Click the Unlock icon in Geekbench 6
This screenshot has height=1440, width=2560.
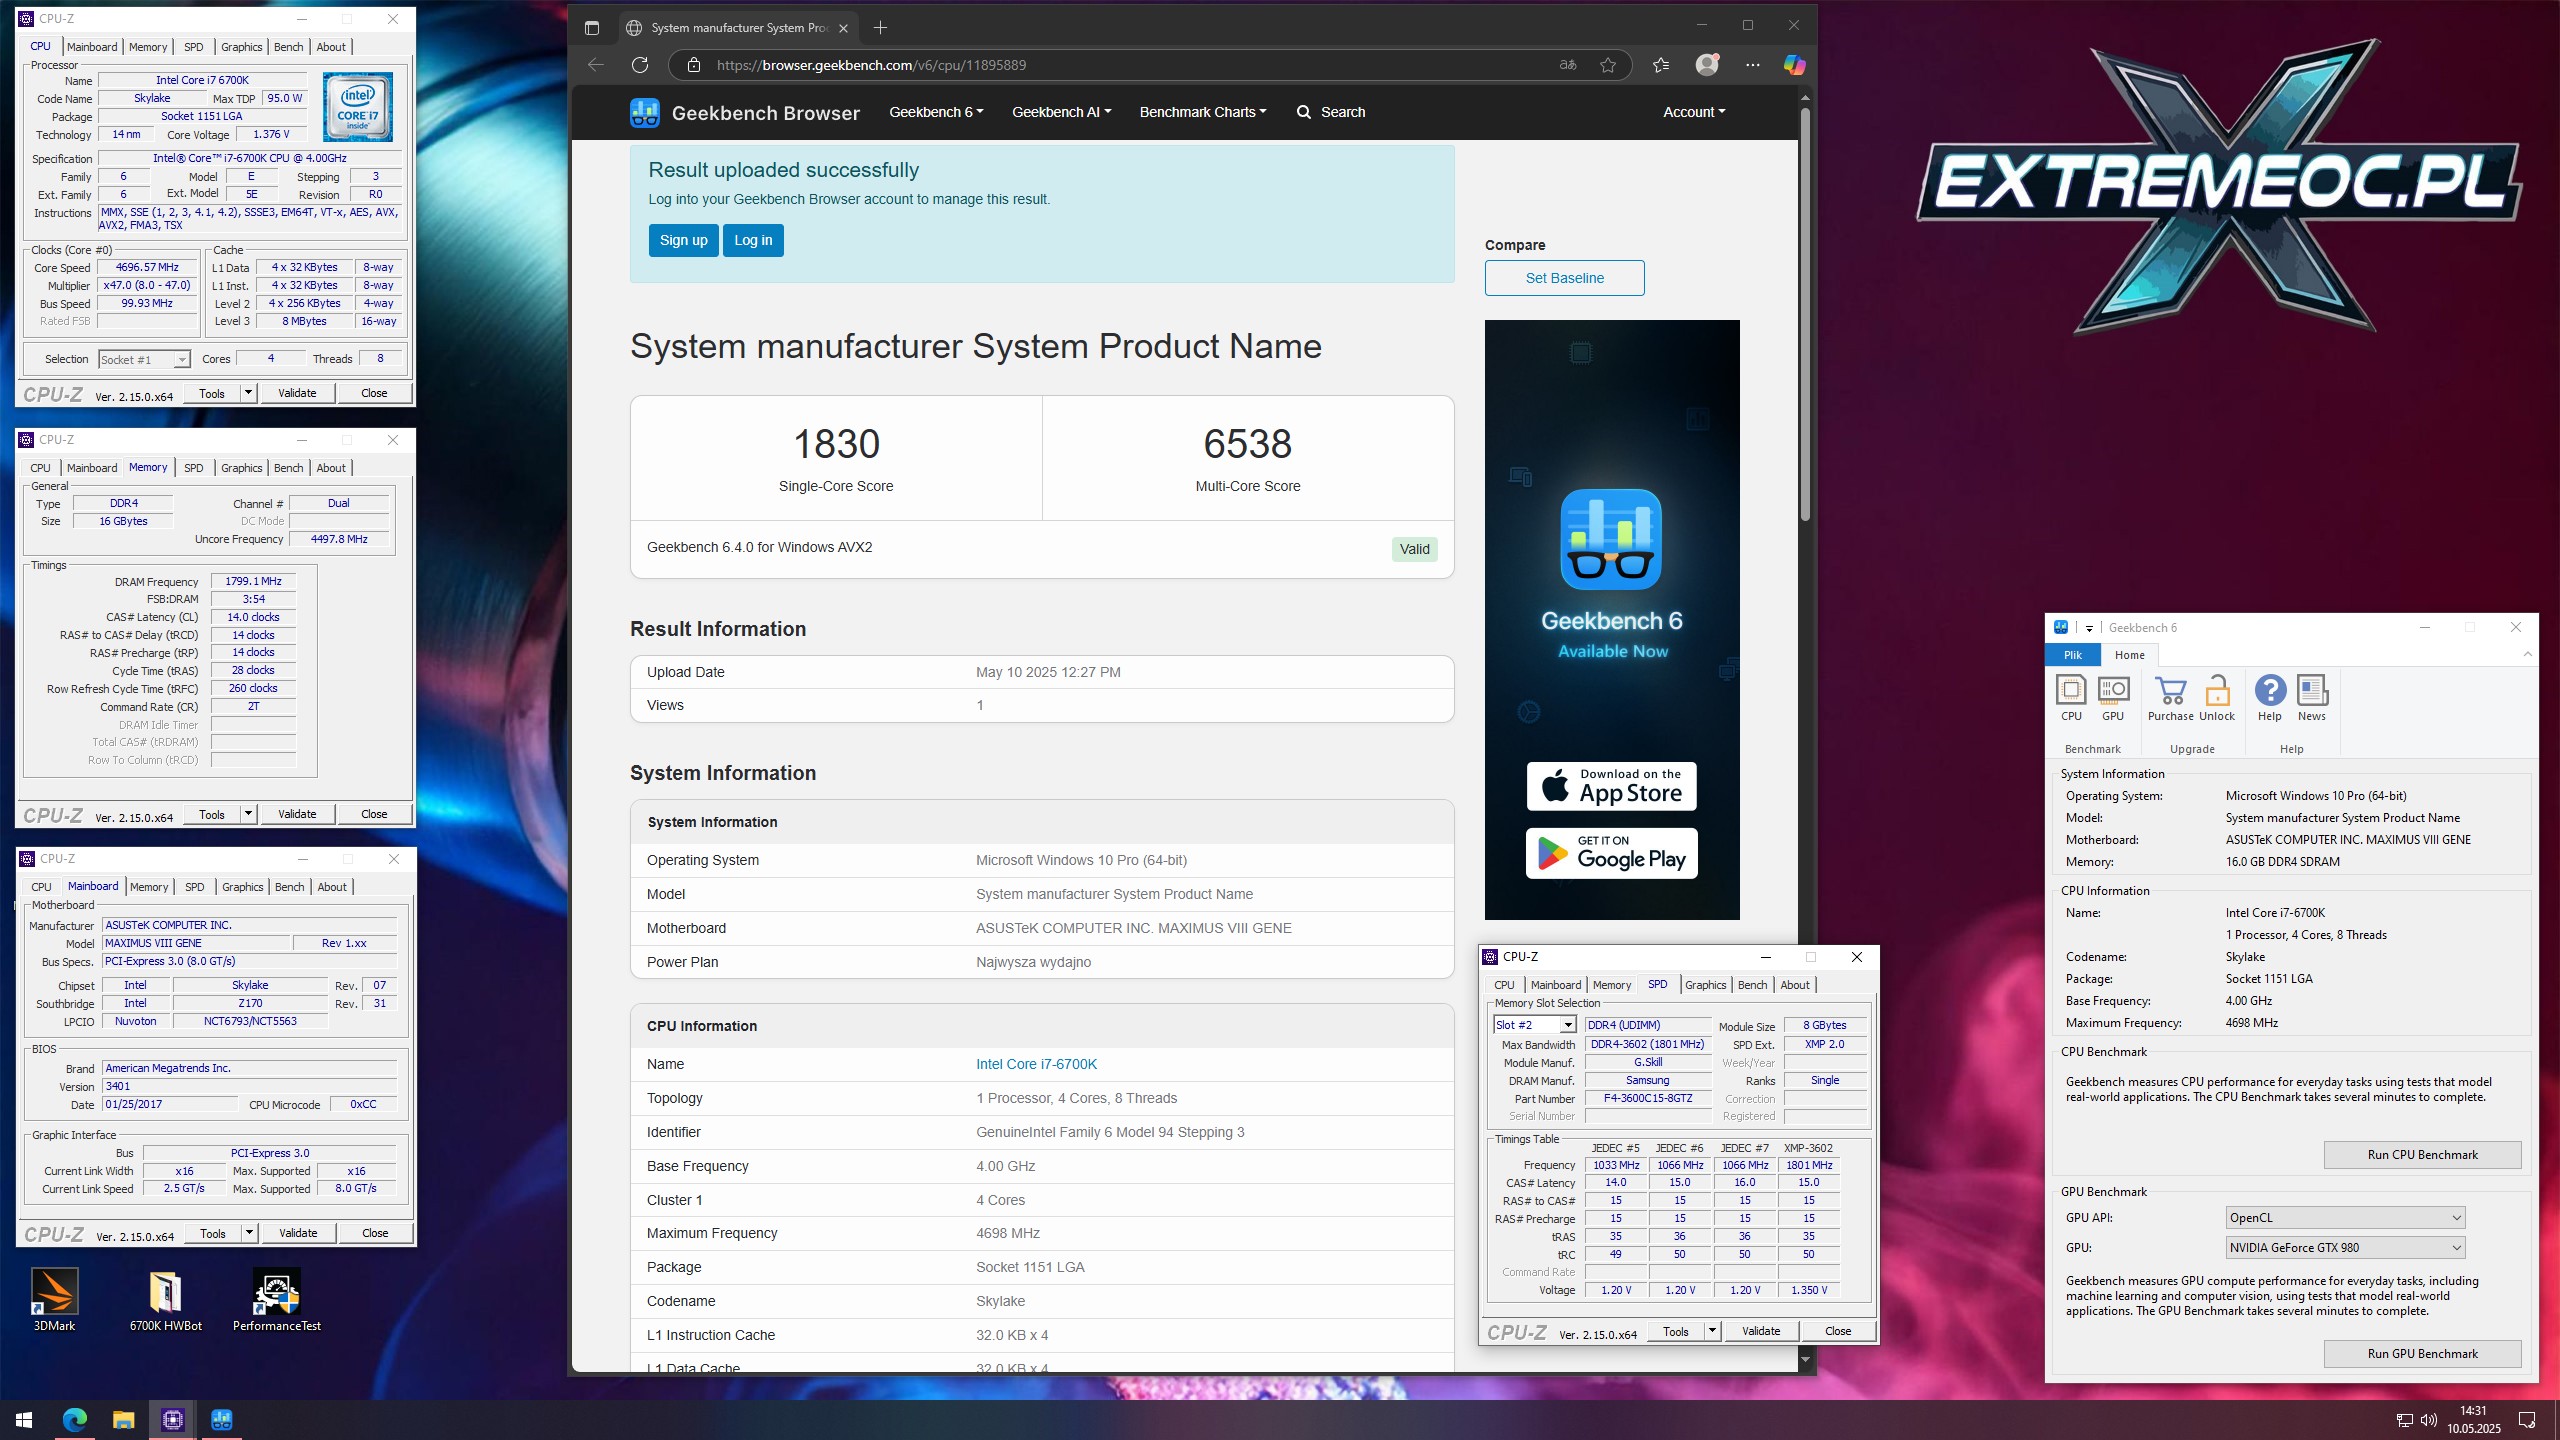[2217, 698]
